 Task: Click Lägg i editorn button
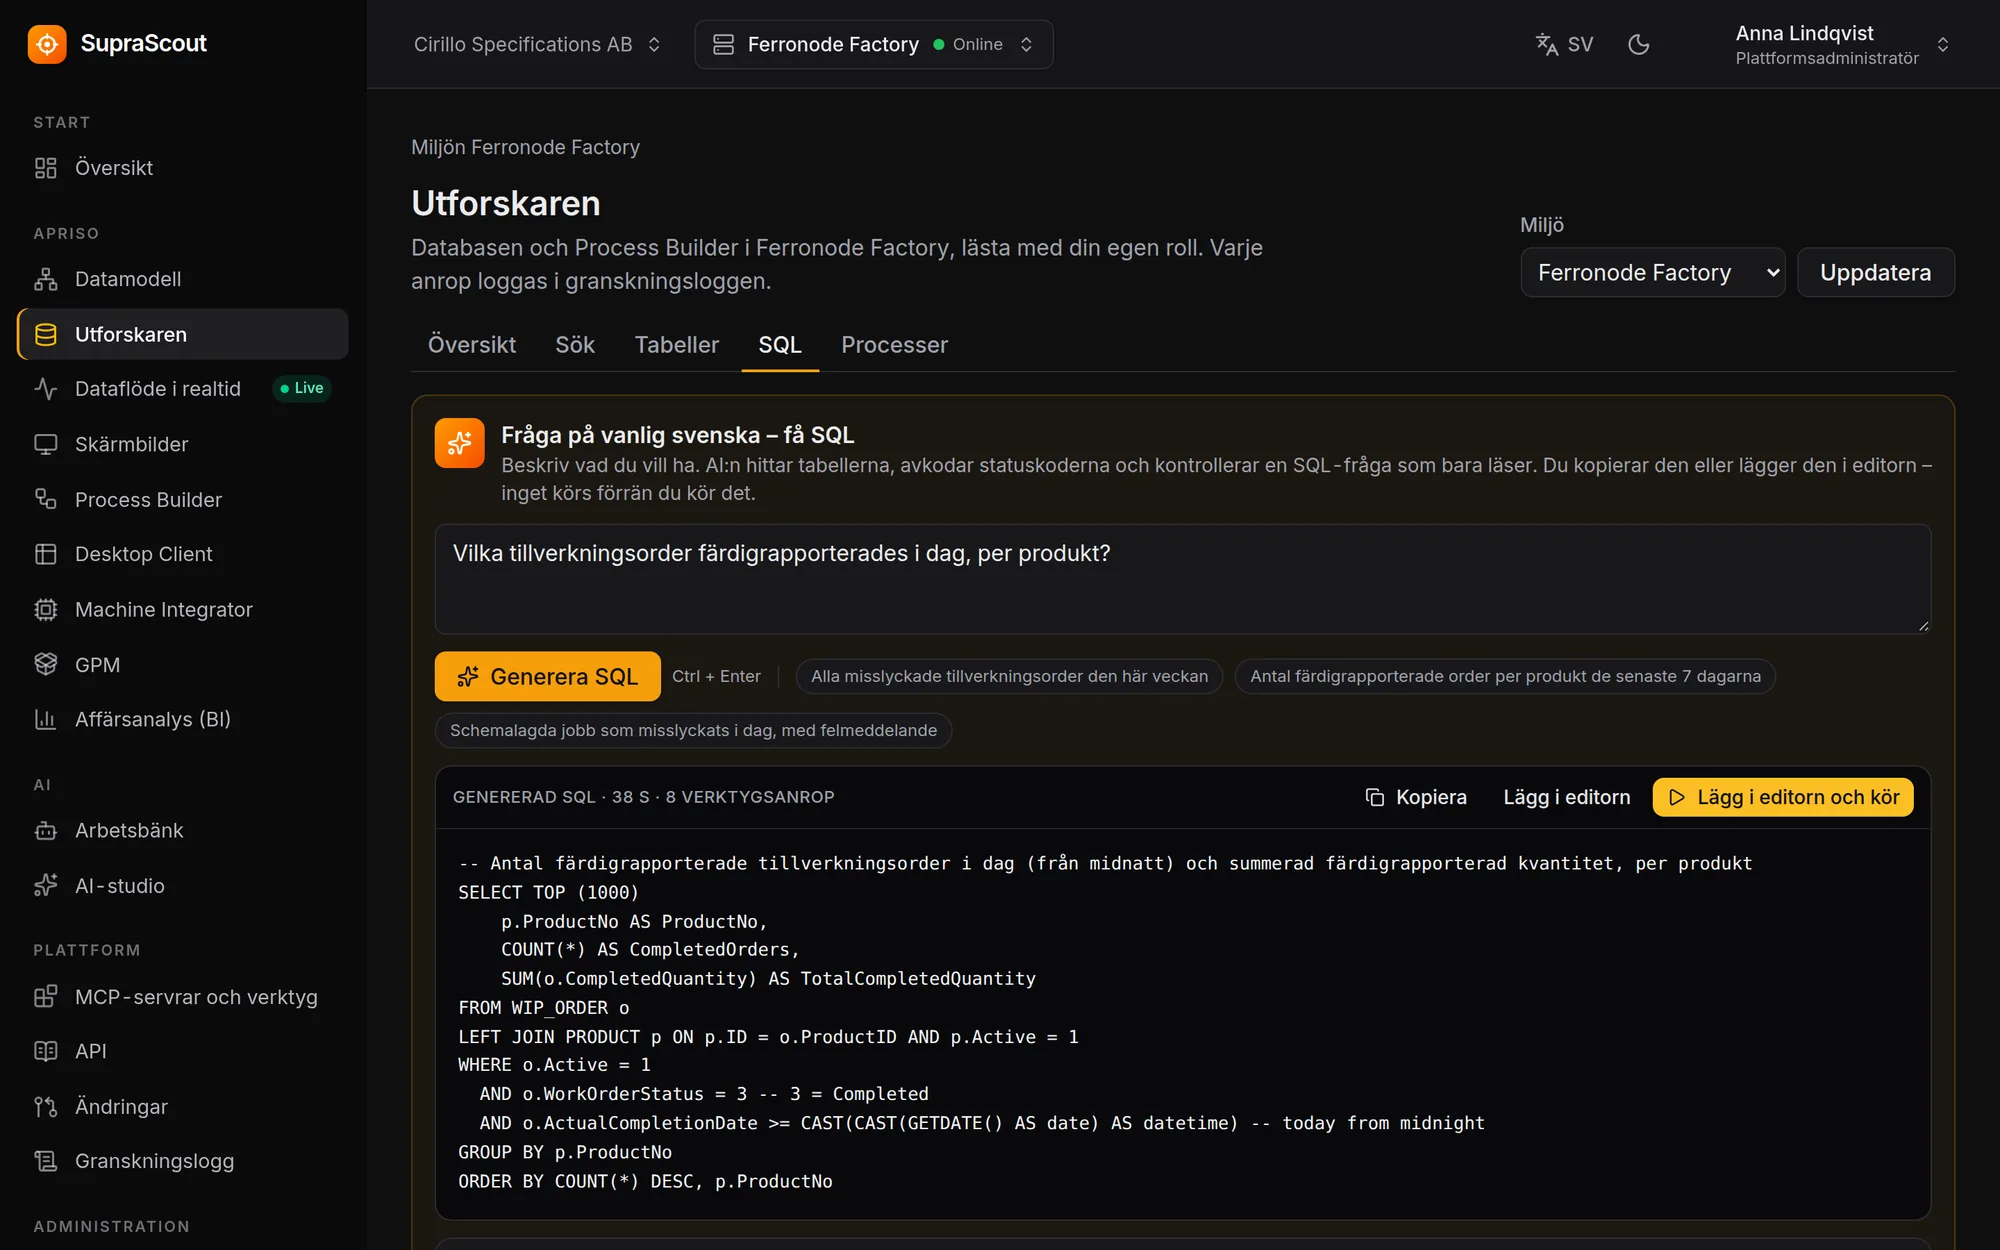[x=1567, y=797]
